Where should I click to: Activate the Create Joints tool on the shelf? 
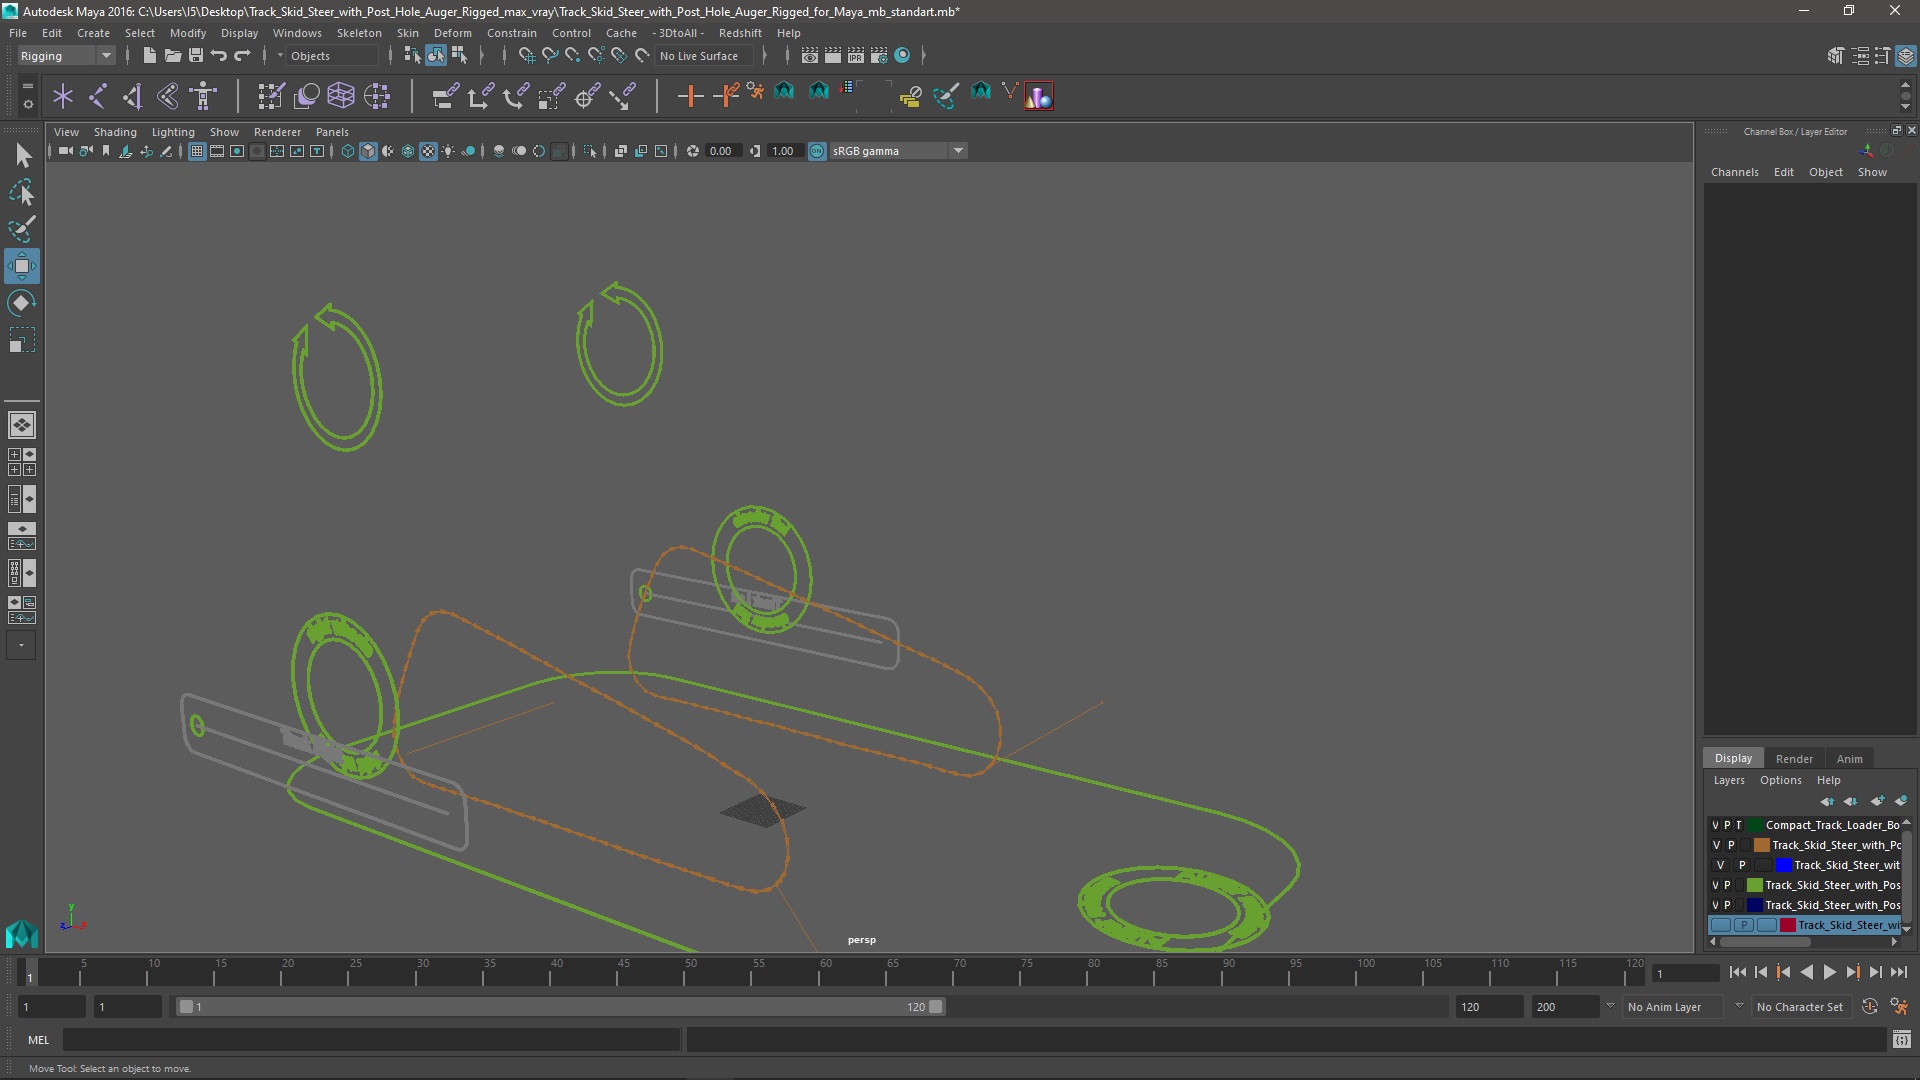[x=98, y=96]
